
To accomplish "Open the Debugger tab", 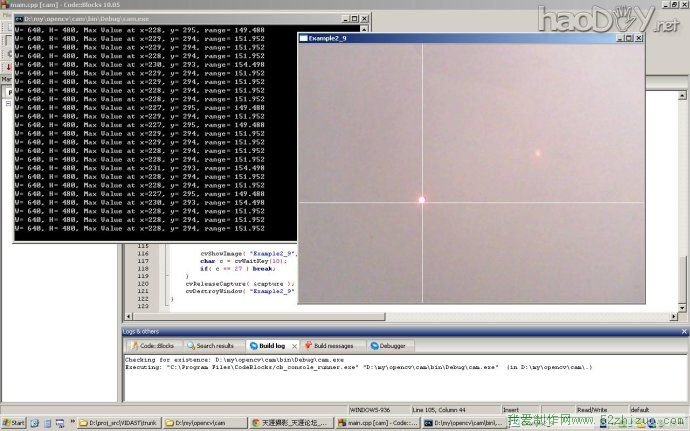I will point(388,345).
